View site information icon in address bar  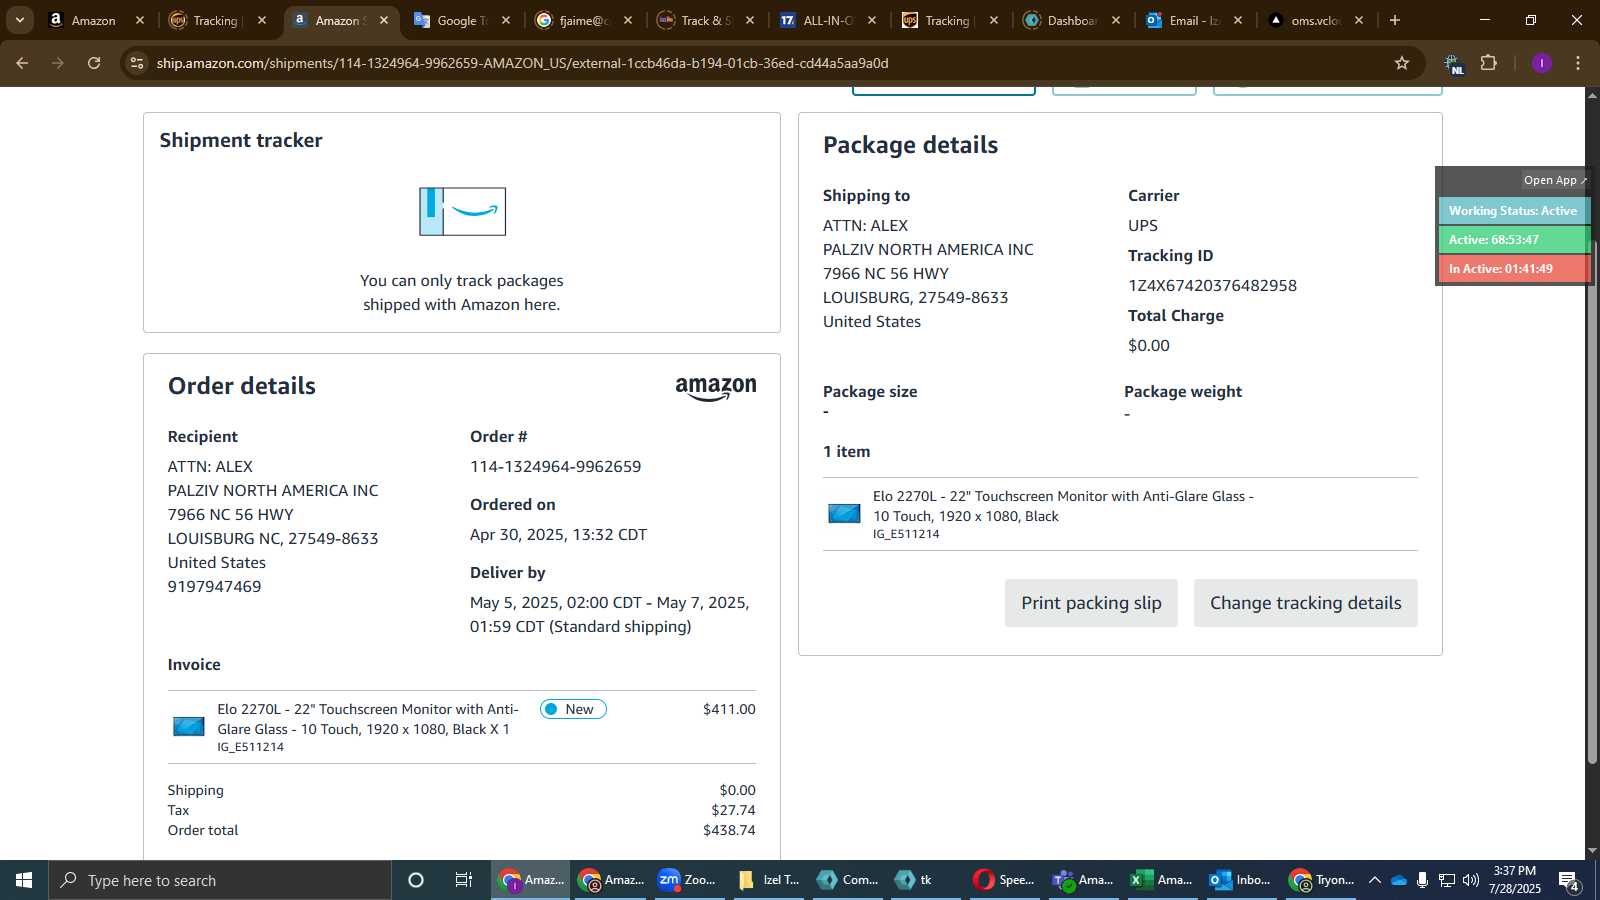point(137,63)
